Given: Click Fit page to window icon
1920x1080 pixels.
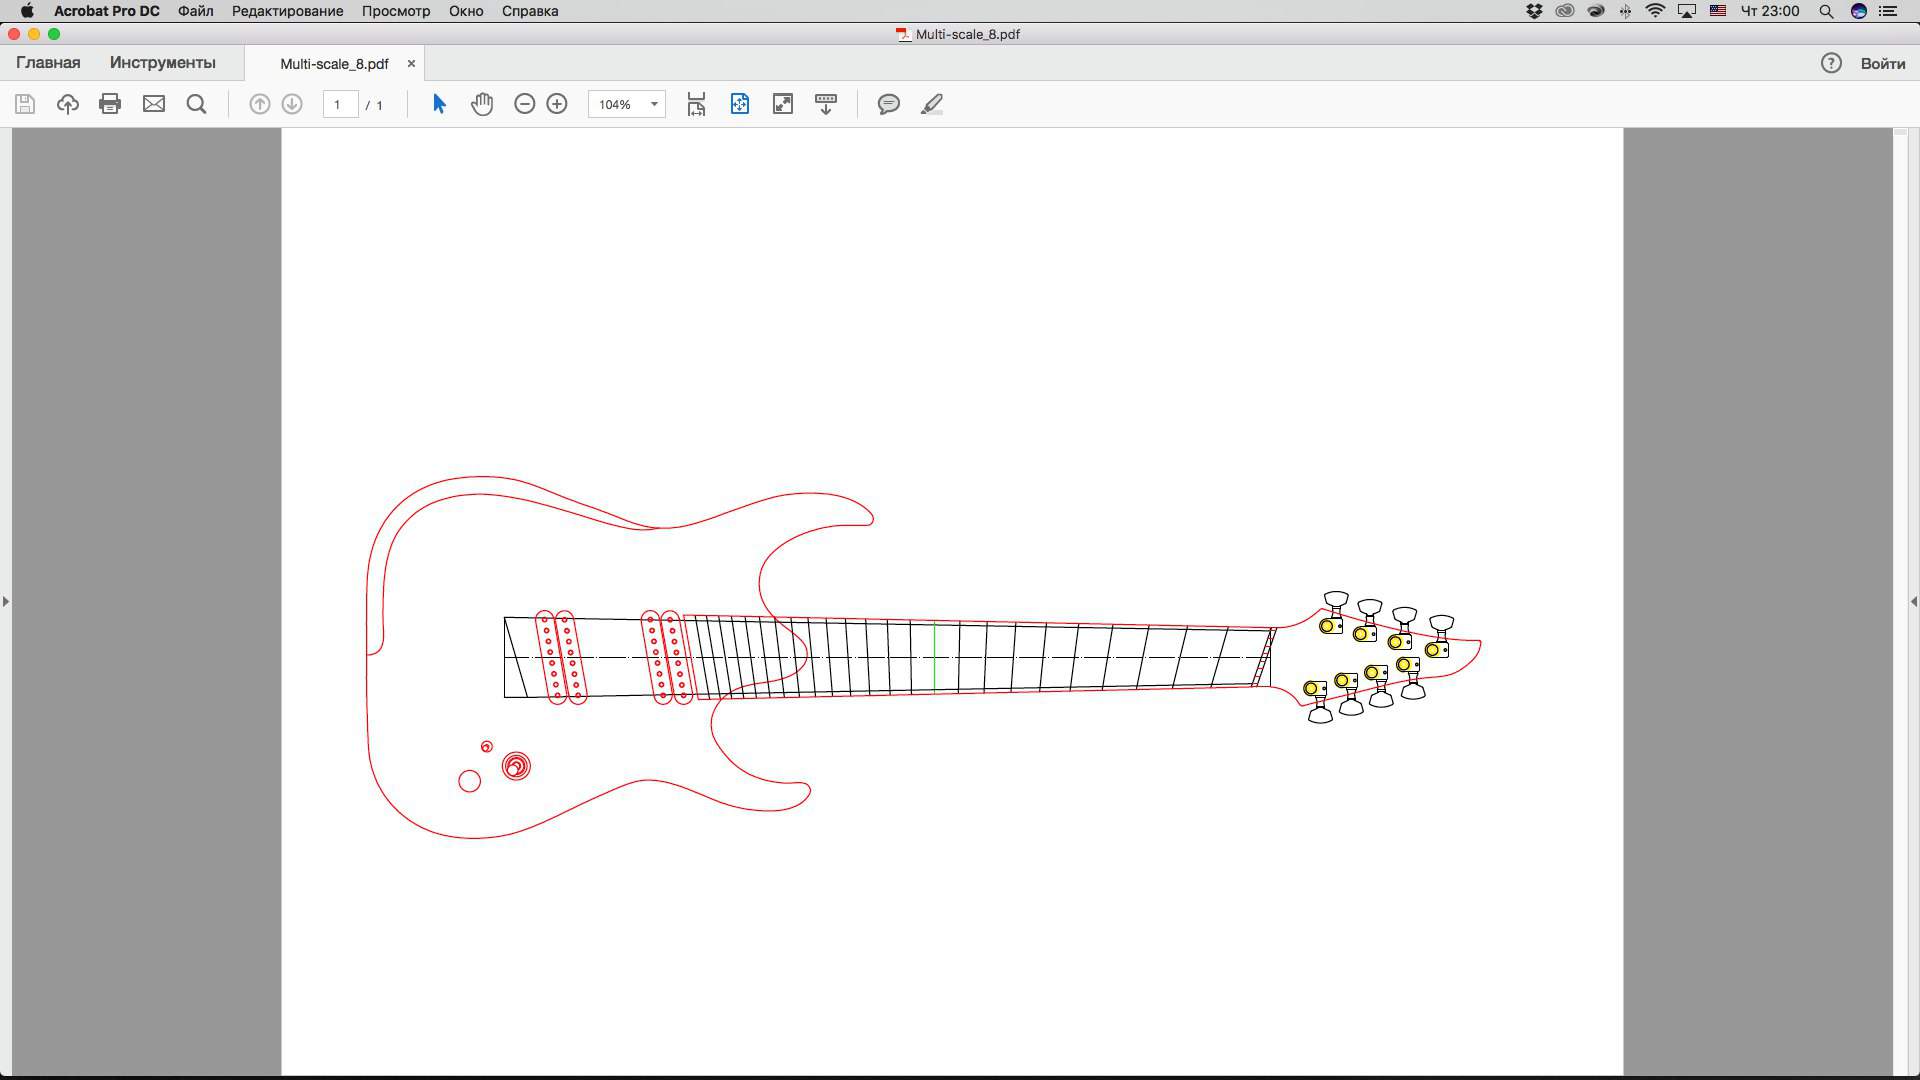Looking at the screenshot, I should pyautogui.click(x=739, y=104).
